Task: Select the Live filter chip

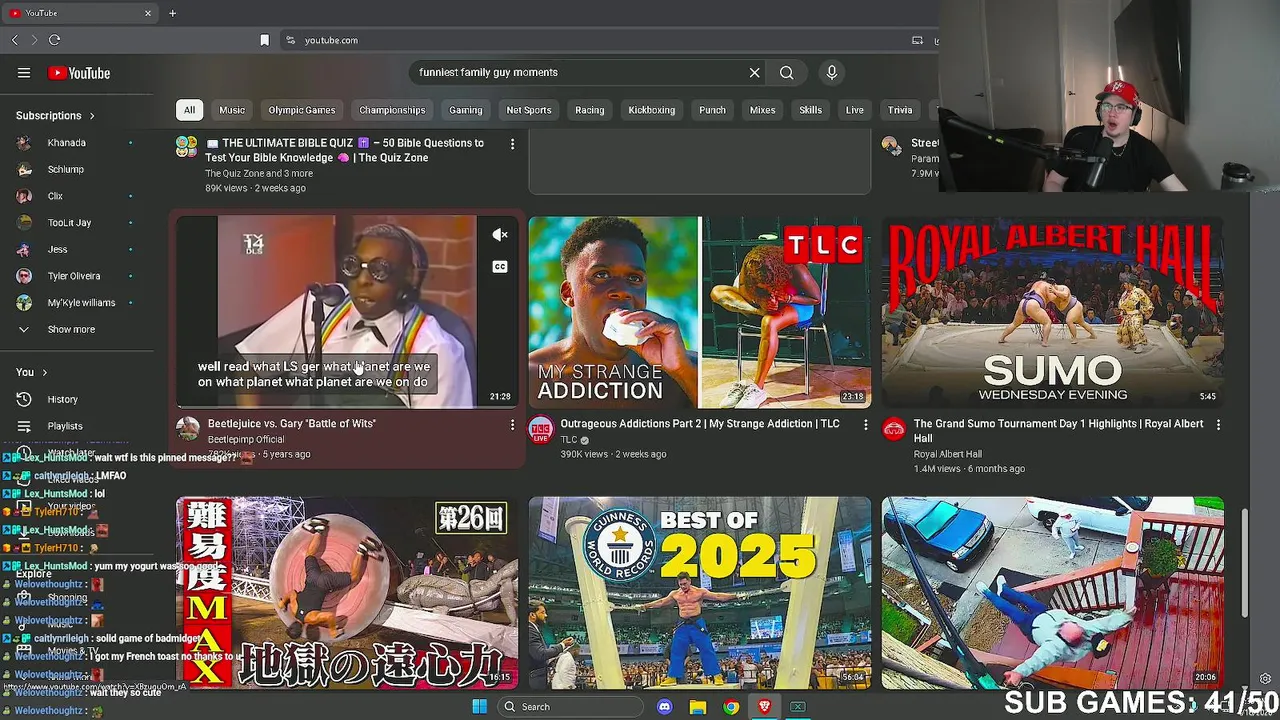Action: (854, 110)
